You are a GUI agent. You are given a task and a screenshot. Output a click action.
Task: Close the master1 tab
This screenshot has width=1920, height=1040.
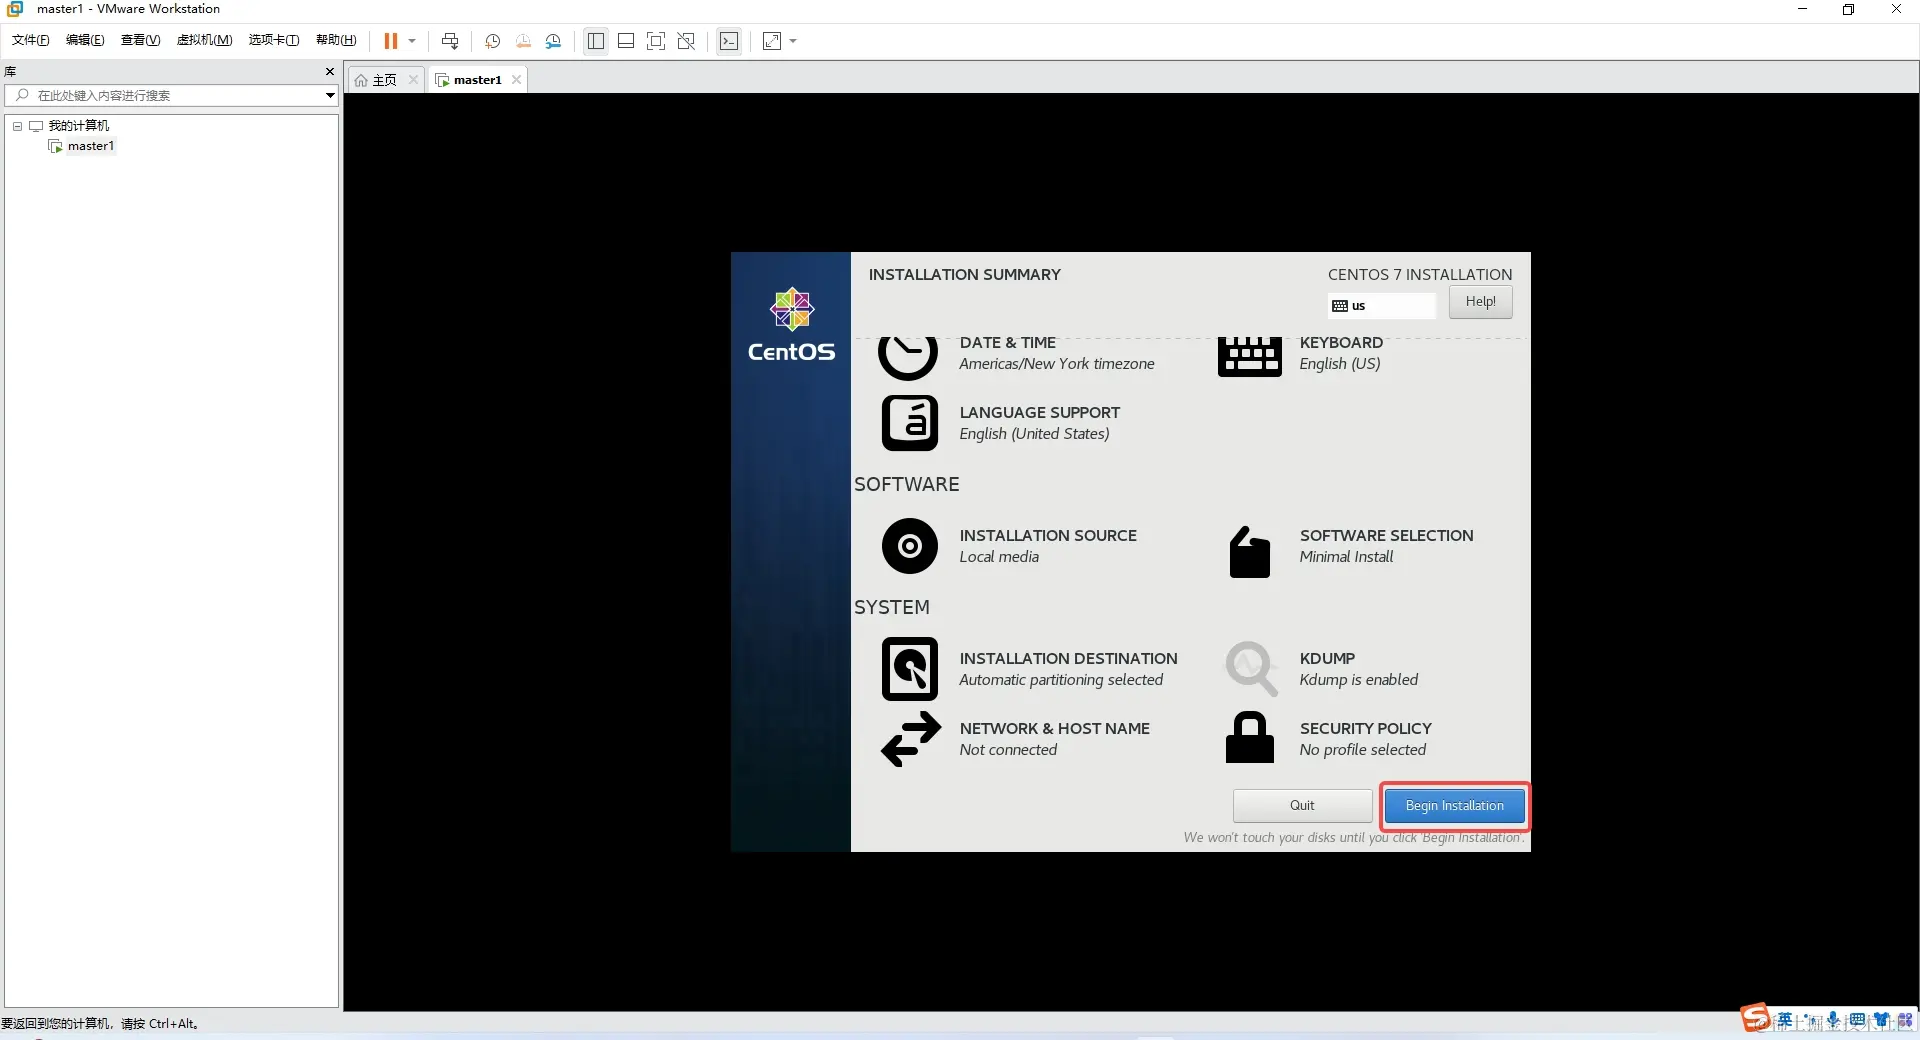[516, 80]
